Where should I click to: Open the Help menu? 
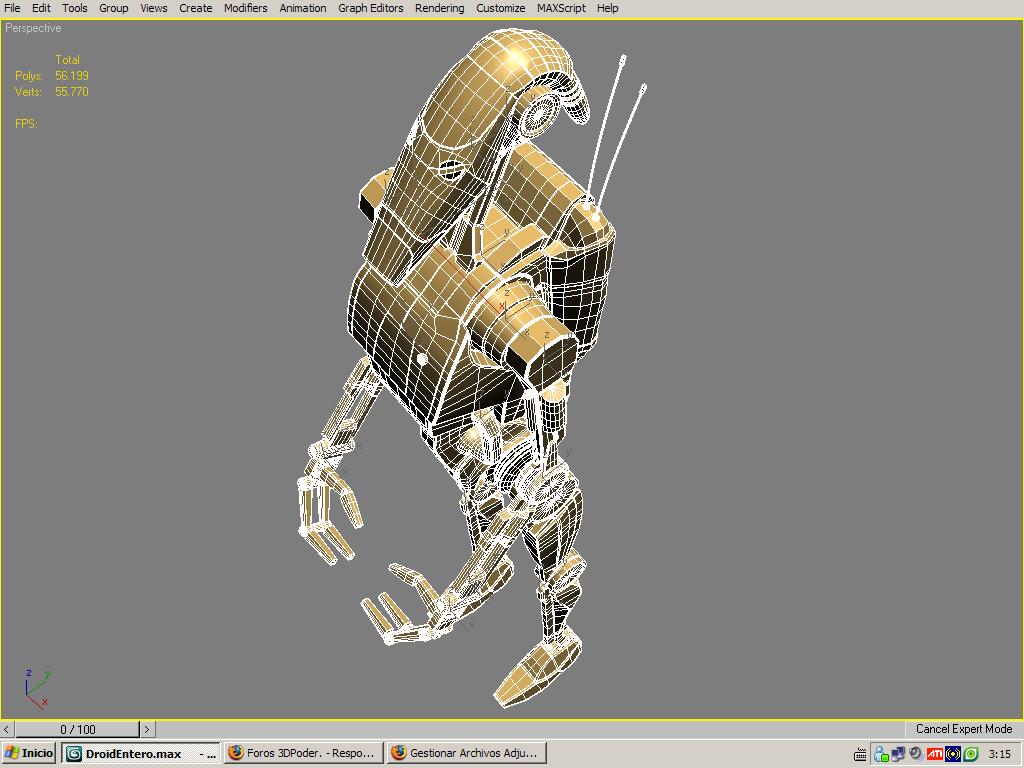tap(607, 8)
